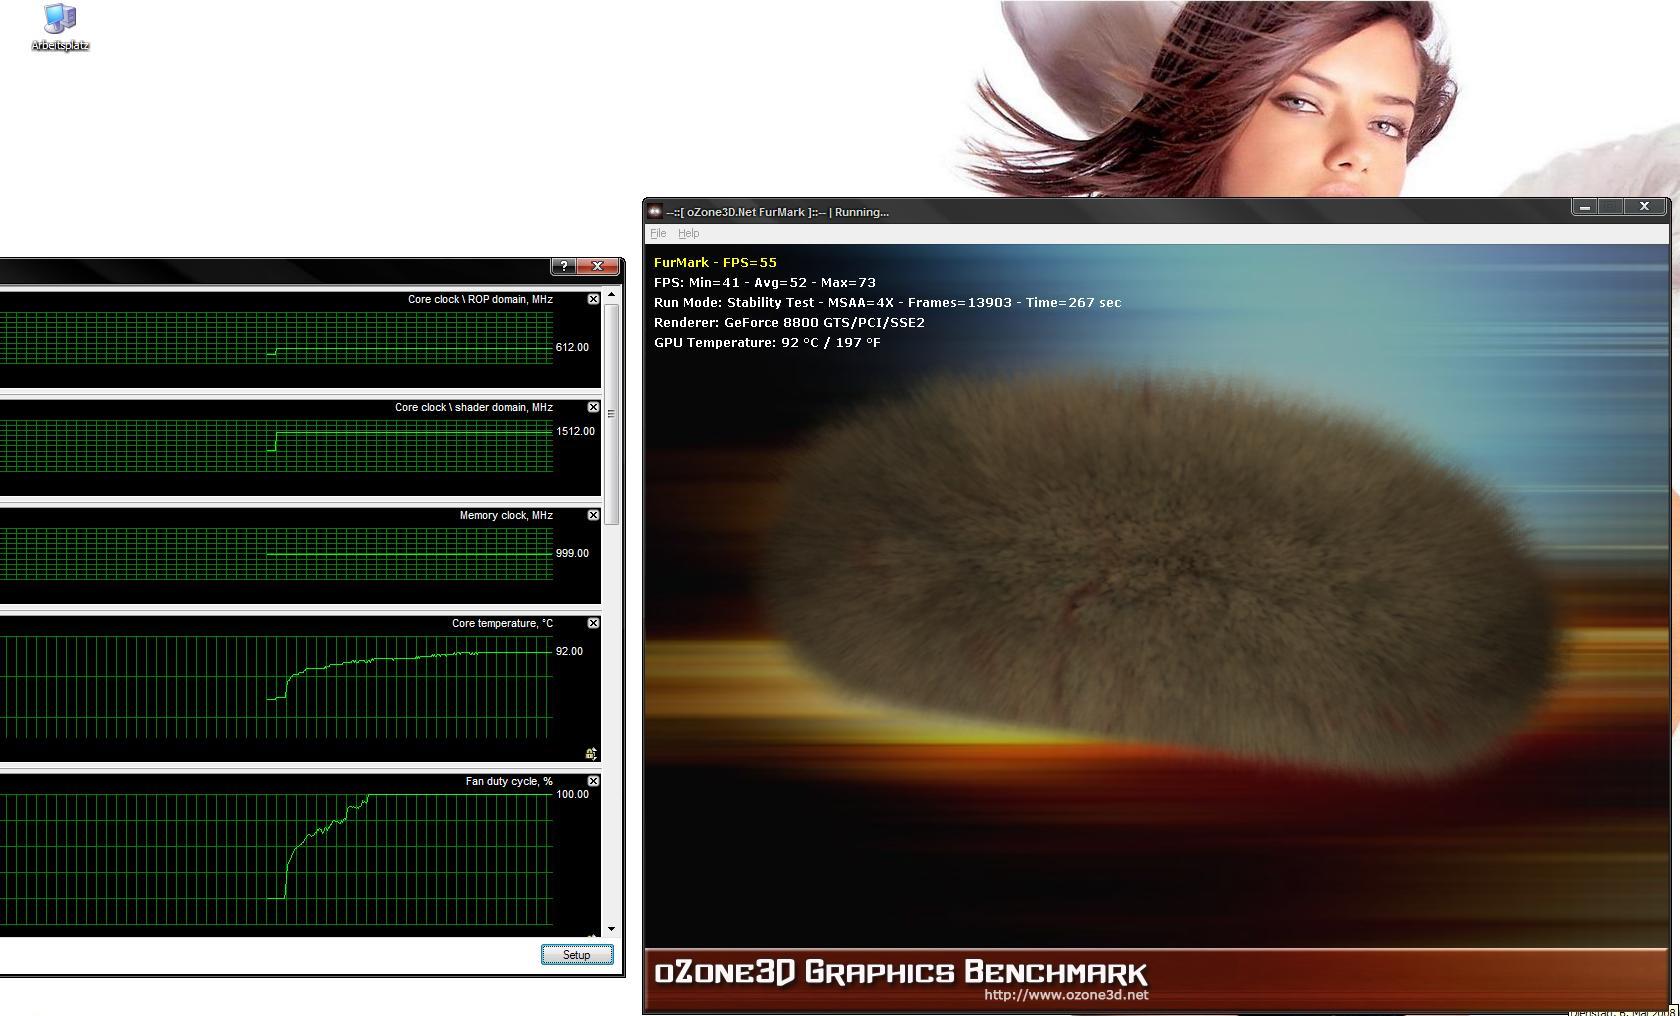Click the Setup button

pyautogui.click(x=577, y=955)
